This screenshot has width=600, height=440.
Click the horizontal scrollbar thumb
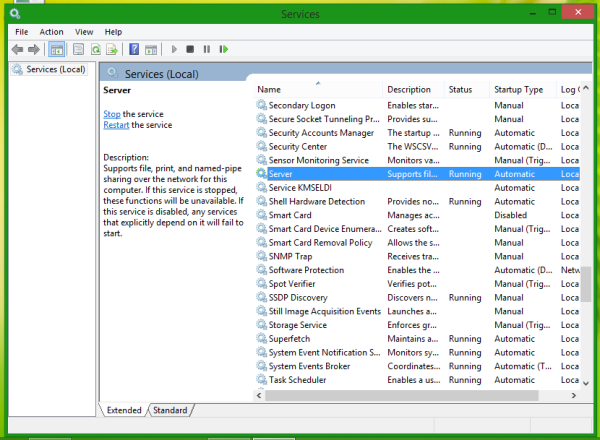click(x=402, y=395)
